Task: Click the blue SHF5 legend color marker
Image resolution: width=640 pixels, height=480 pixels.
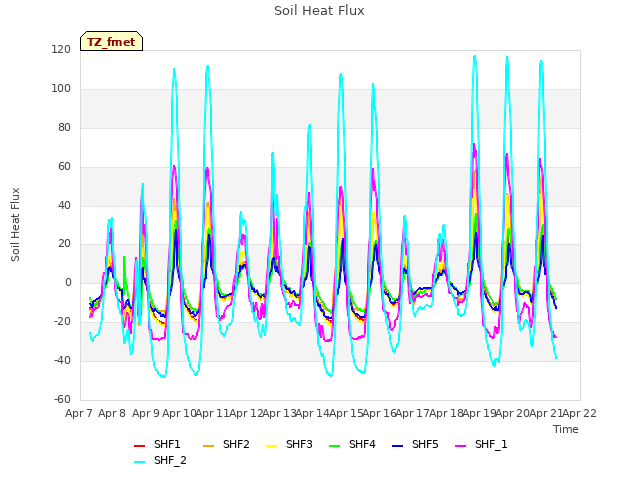Action: pyautogui.click(x=398, y=446)
